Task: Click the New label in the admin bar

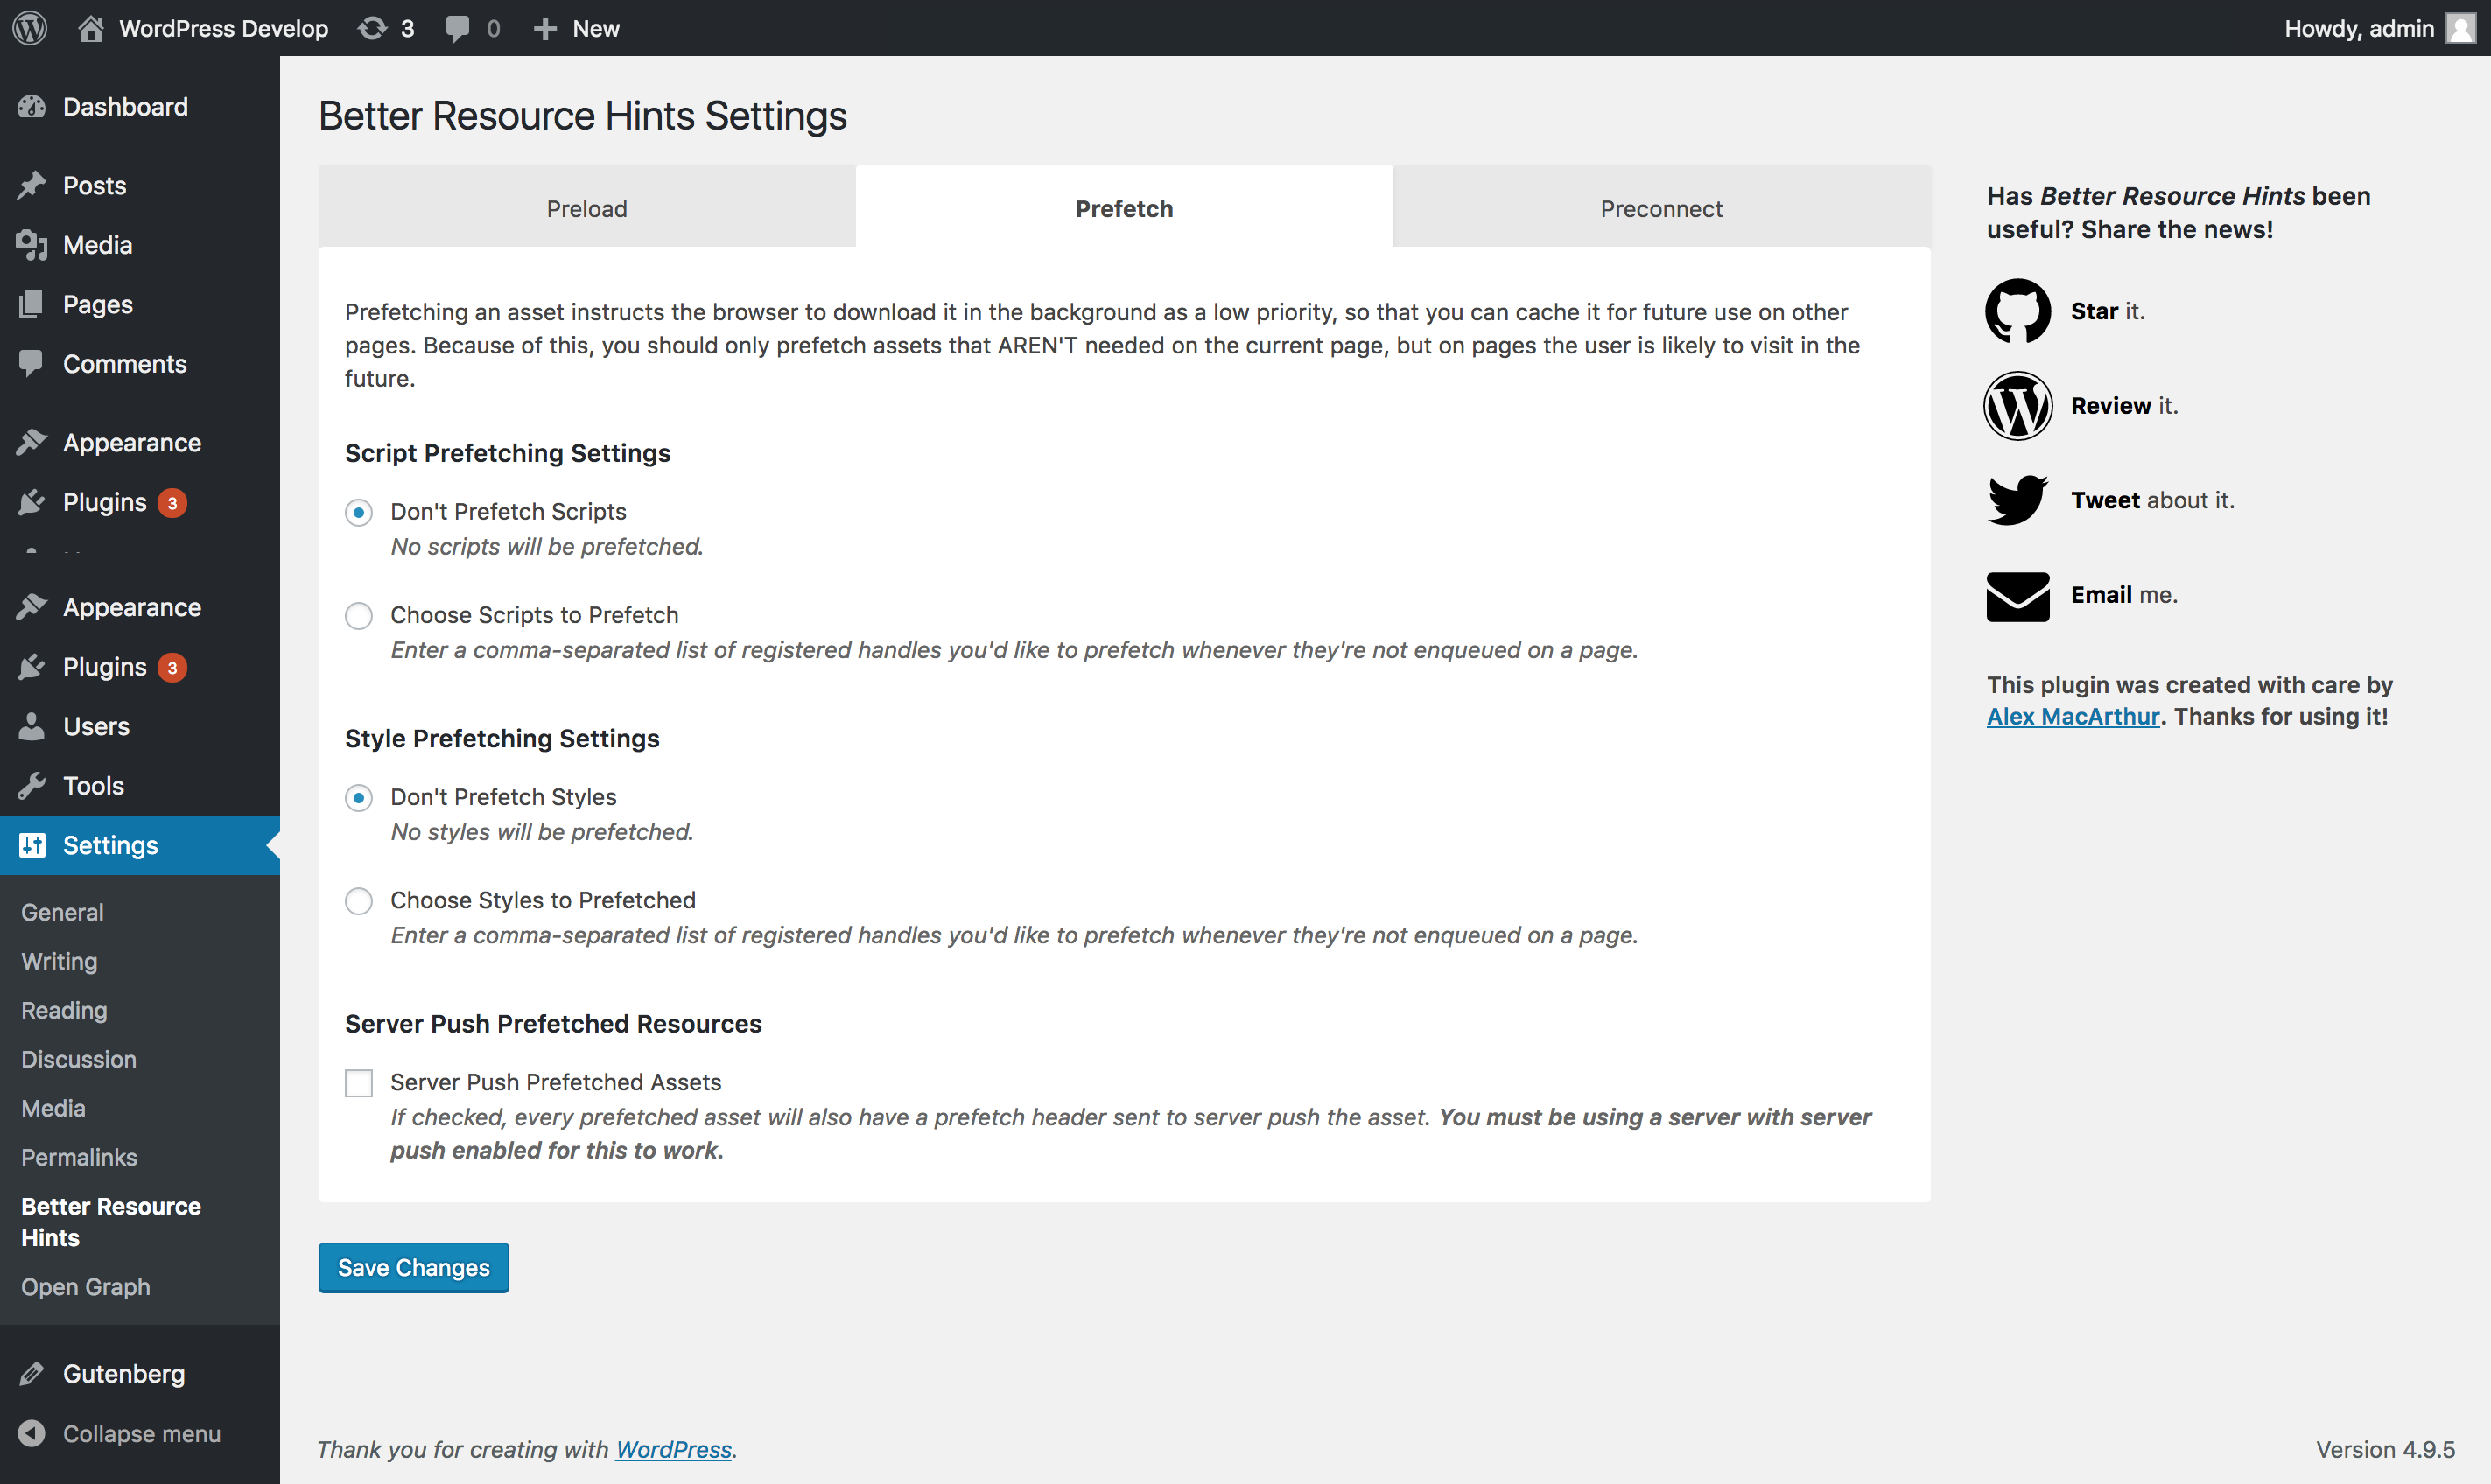Action: click(x=596, y=29)
